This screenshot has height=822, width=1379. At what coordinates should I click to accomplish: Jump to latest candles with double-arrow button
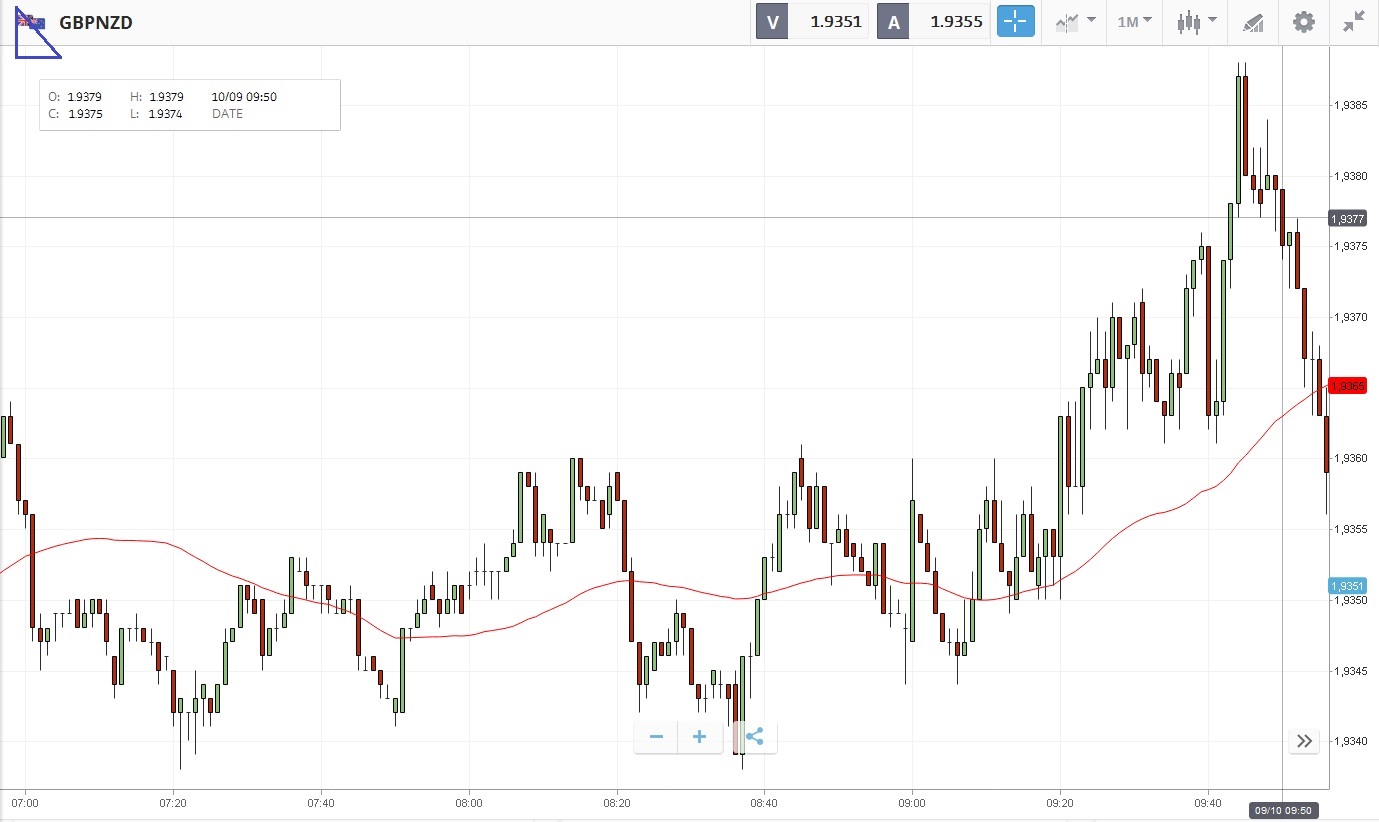[x=1304, y=741]
